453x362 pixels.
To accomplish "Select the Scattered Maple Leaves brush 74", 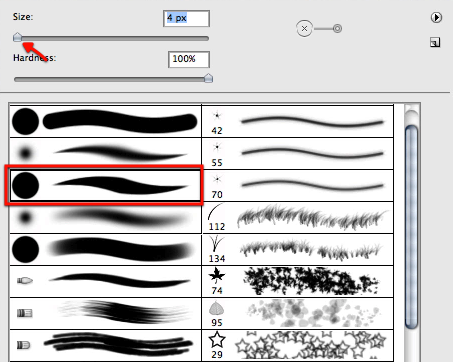I will 298,281.
